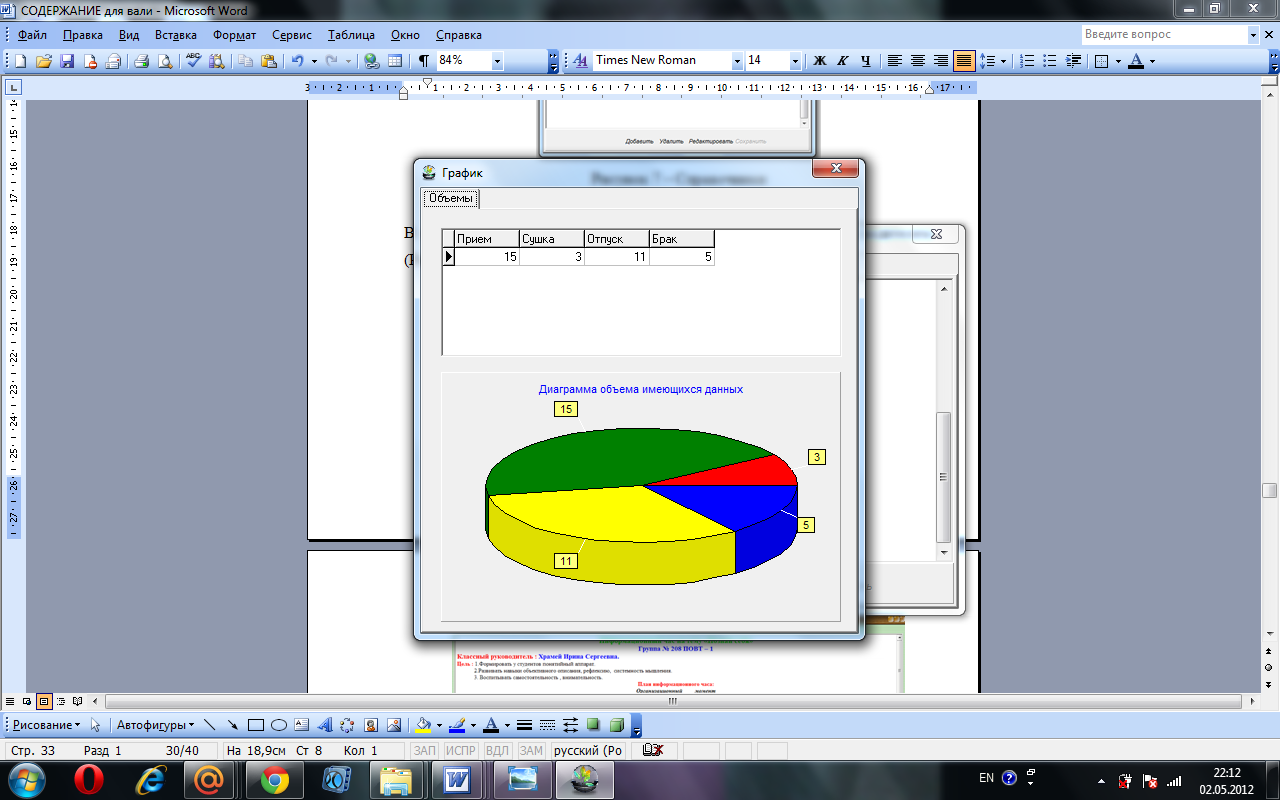The height and width of the screenshot is (800, 1280).
Task: Select the Rectangle drawing tool
Action: [x=255, y=725]
